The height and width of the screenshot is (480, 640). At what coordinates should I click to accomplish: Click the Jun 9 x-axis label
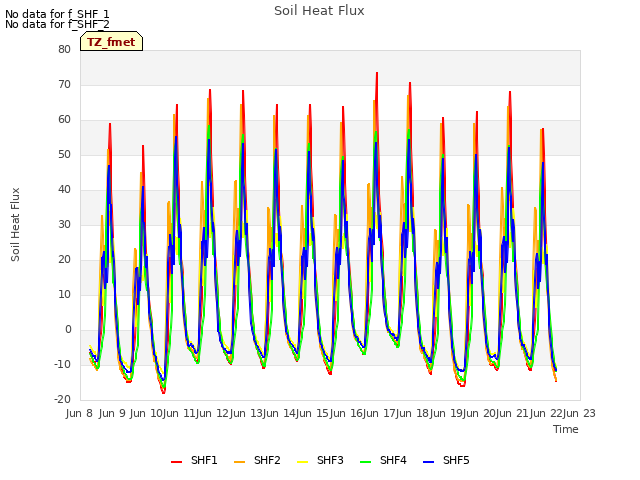(112, 413)
